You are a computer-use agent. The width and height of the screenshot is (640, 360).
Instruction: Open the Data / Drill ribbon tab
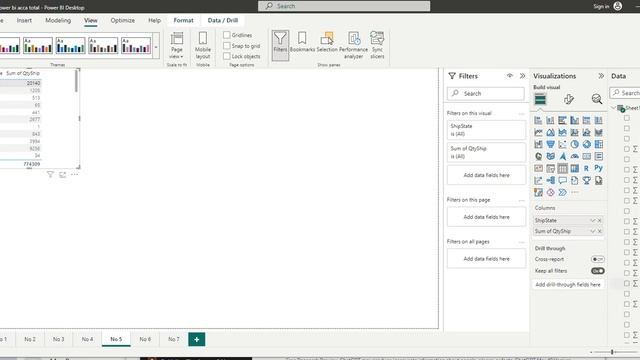(222, 20)
